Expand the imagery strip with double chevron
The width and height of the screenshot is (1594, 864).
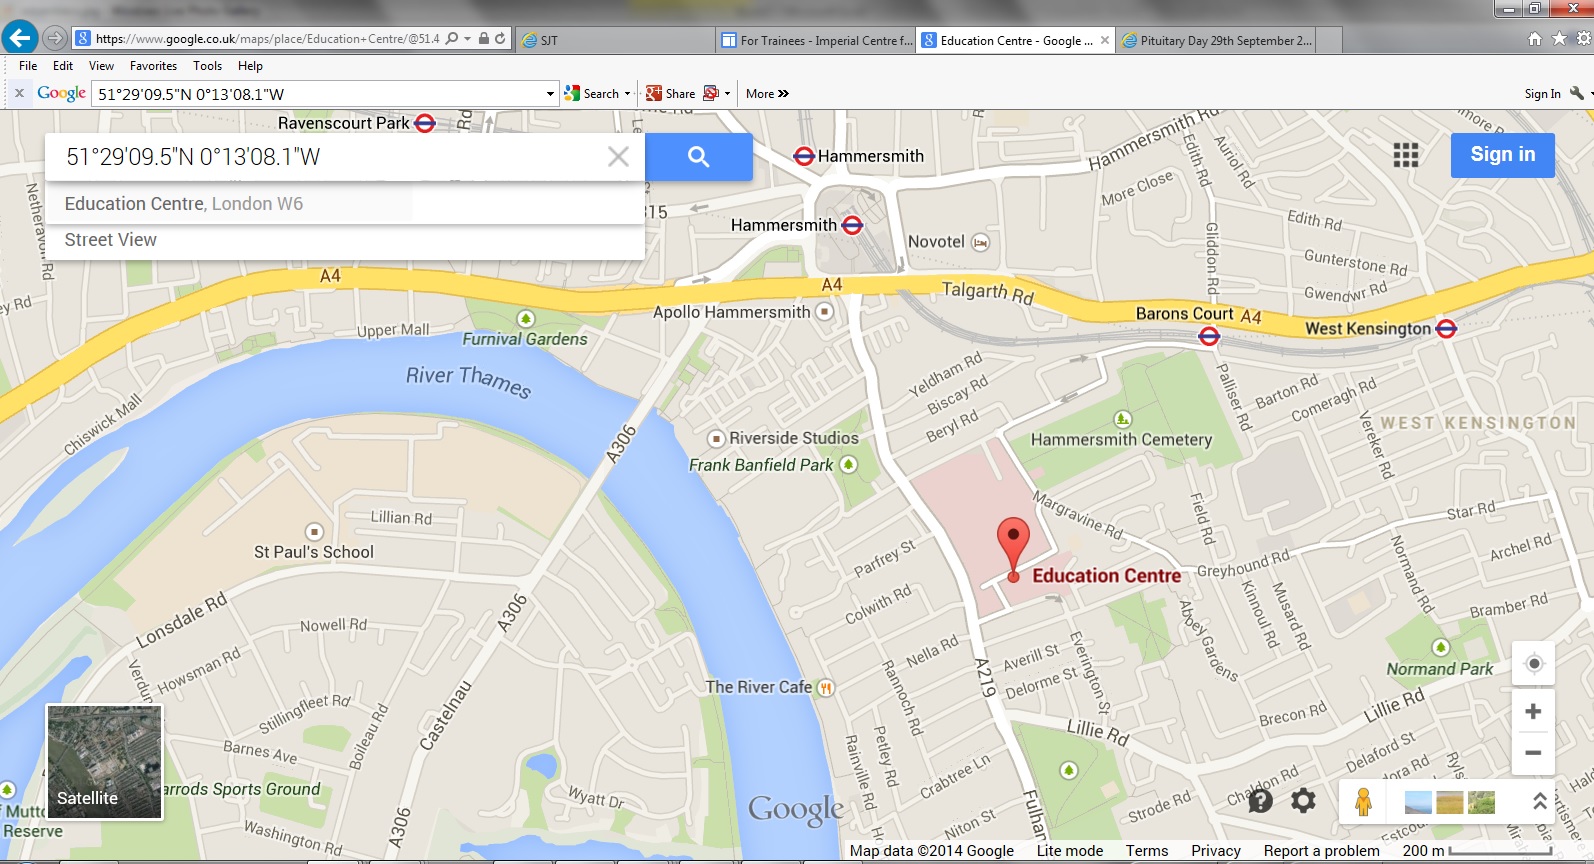click(1540, 801)
